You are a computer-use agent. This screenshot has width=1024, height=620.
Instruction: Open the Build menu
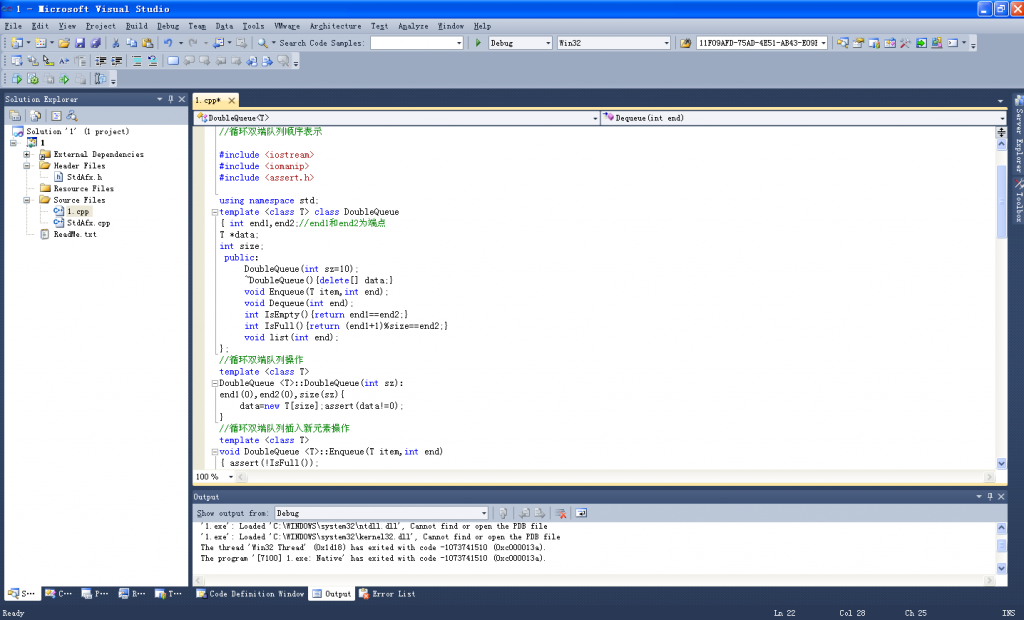[136, 26]
